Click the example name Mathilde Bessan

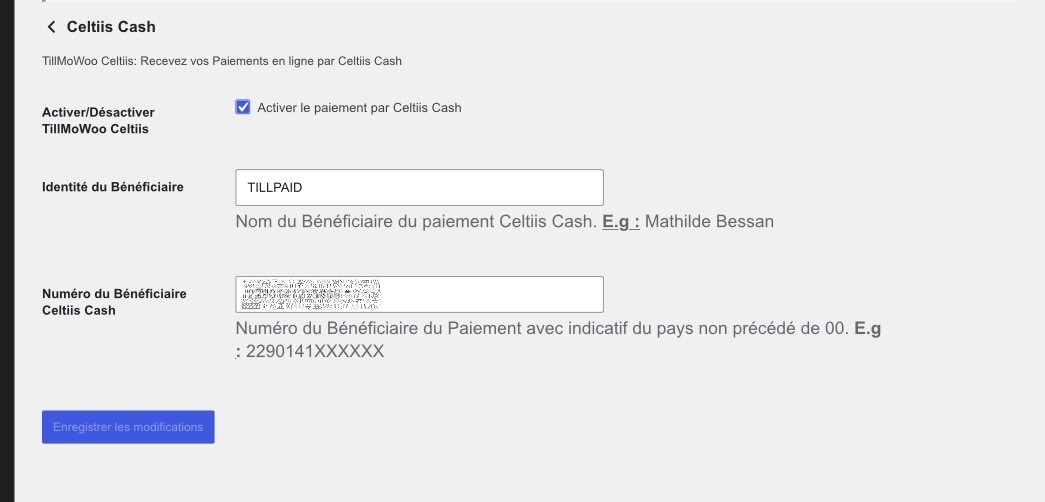click(709, 221)
